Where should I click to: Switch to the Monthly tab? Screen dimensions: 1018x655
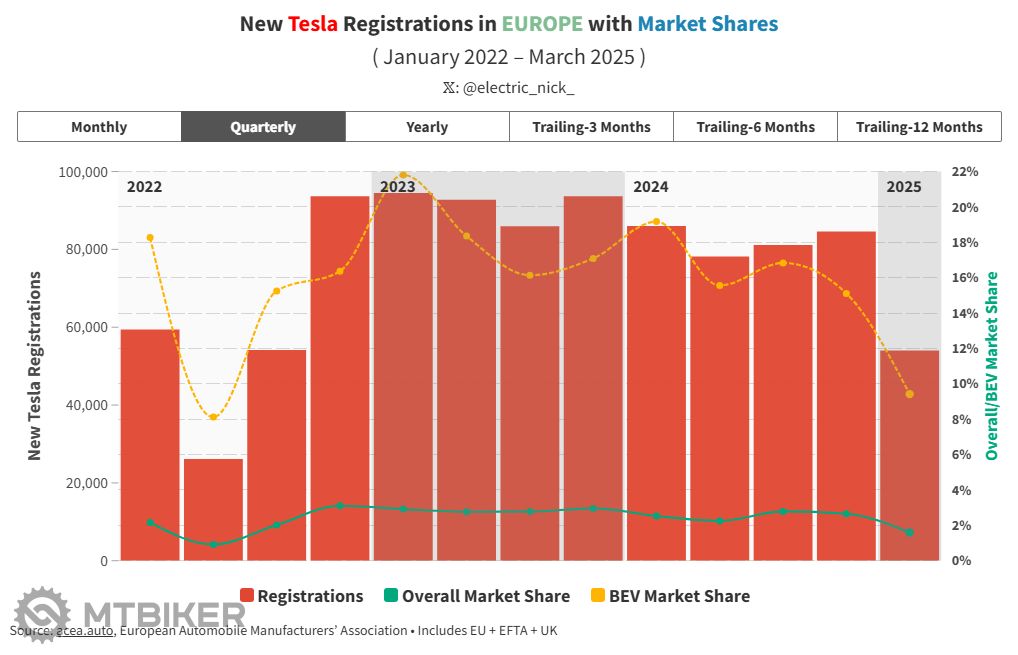(99, 127)
